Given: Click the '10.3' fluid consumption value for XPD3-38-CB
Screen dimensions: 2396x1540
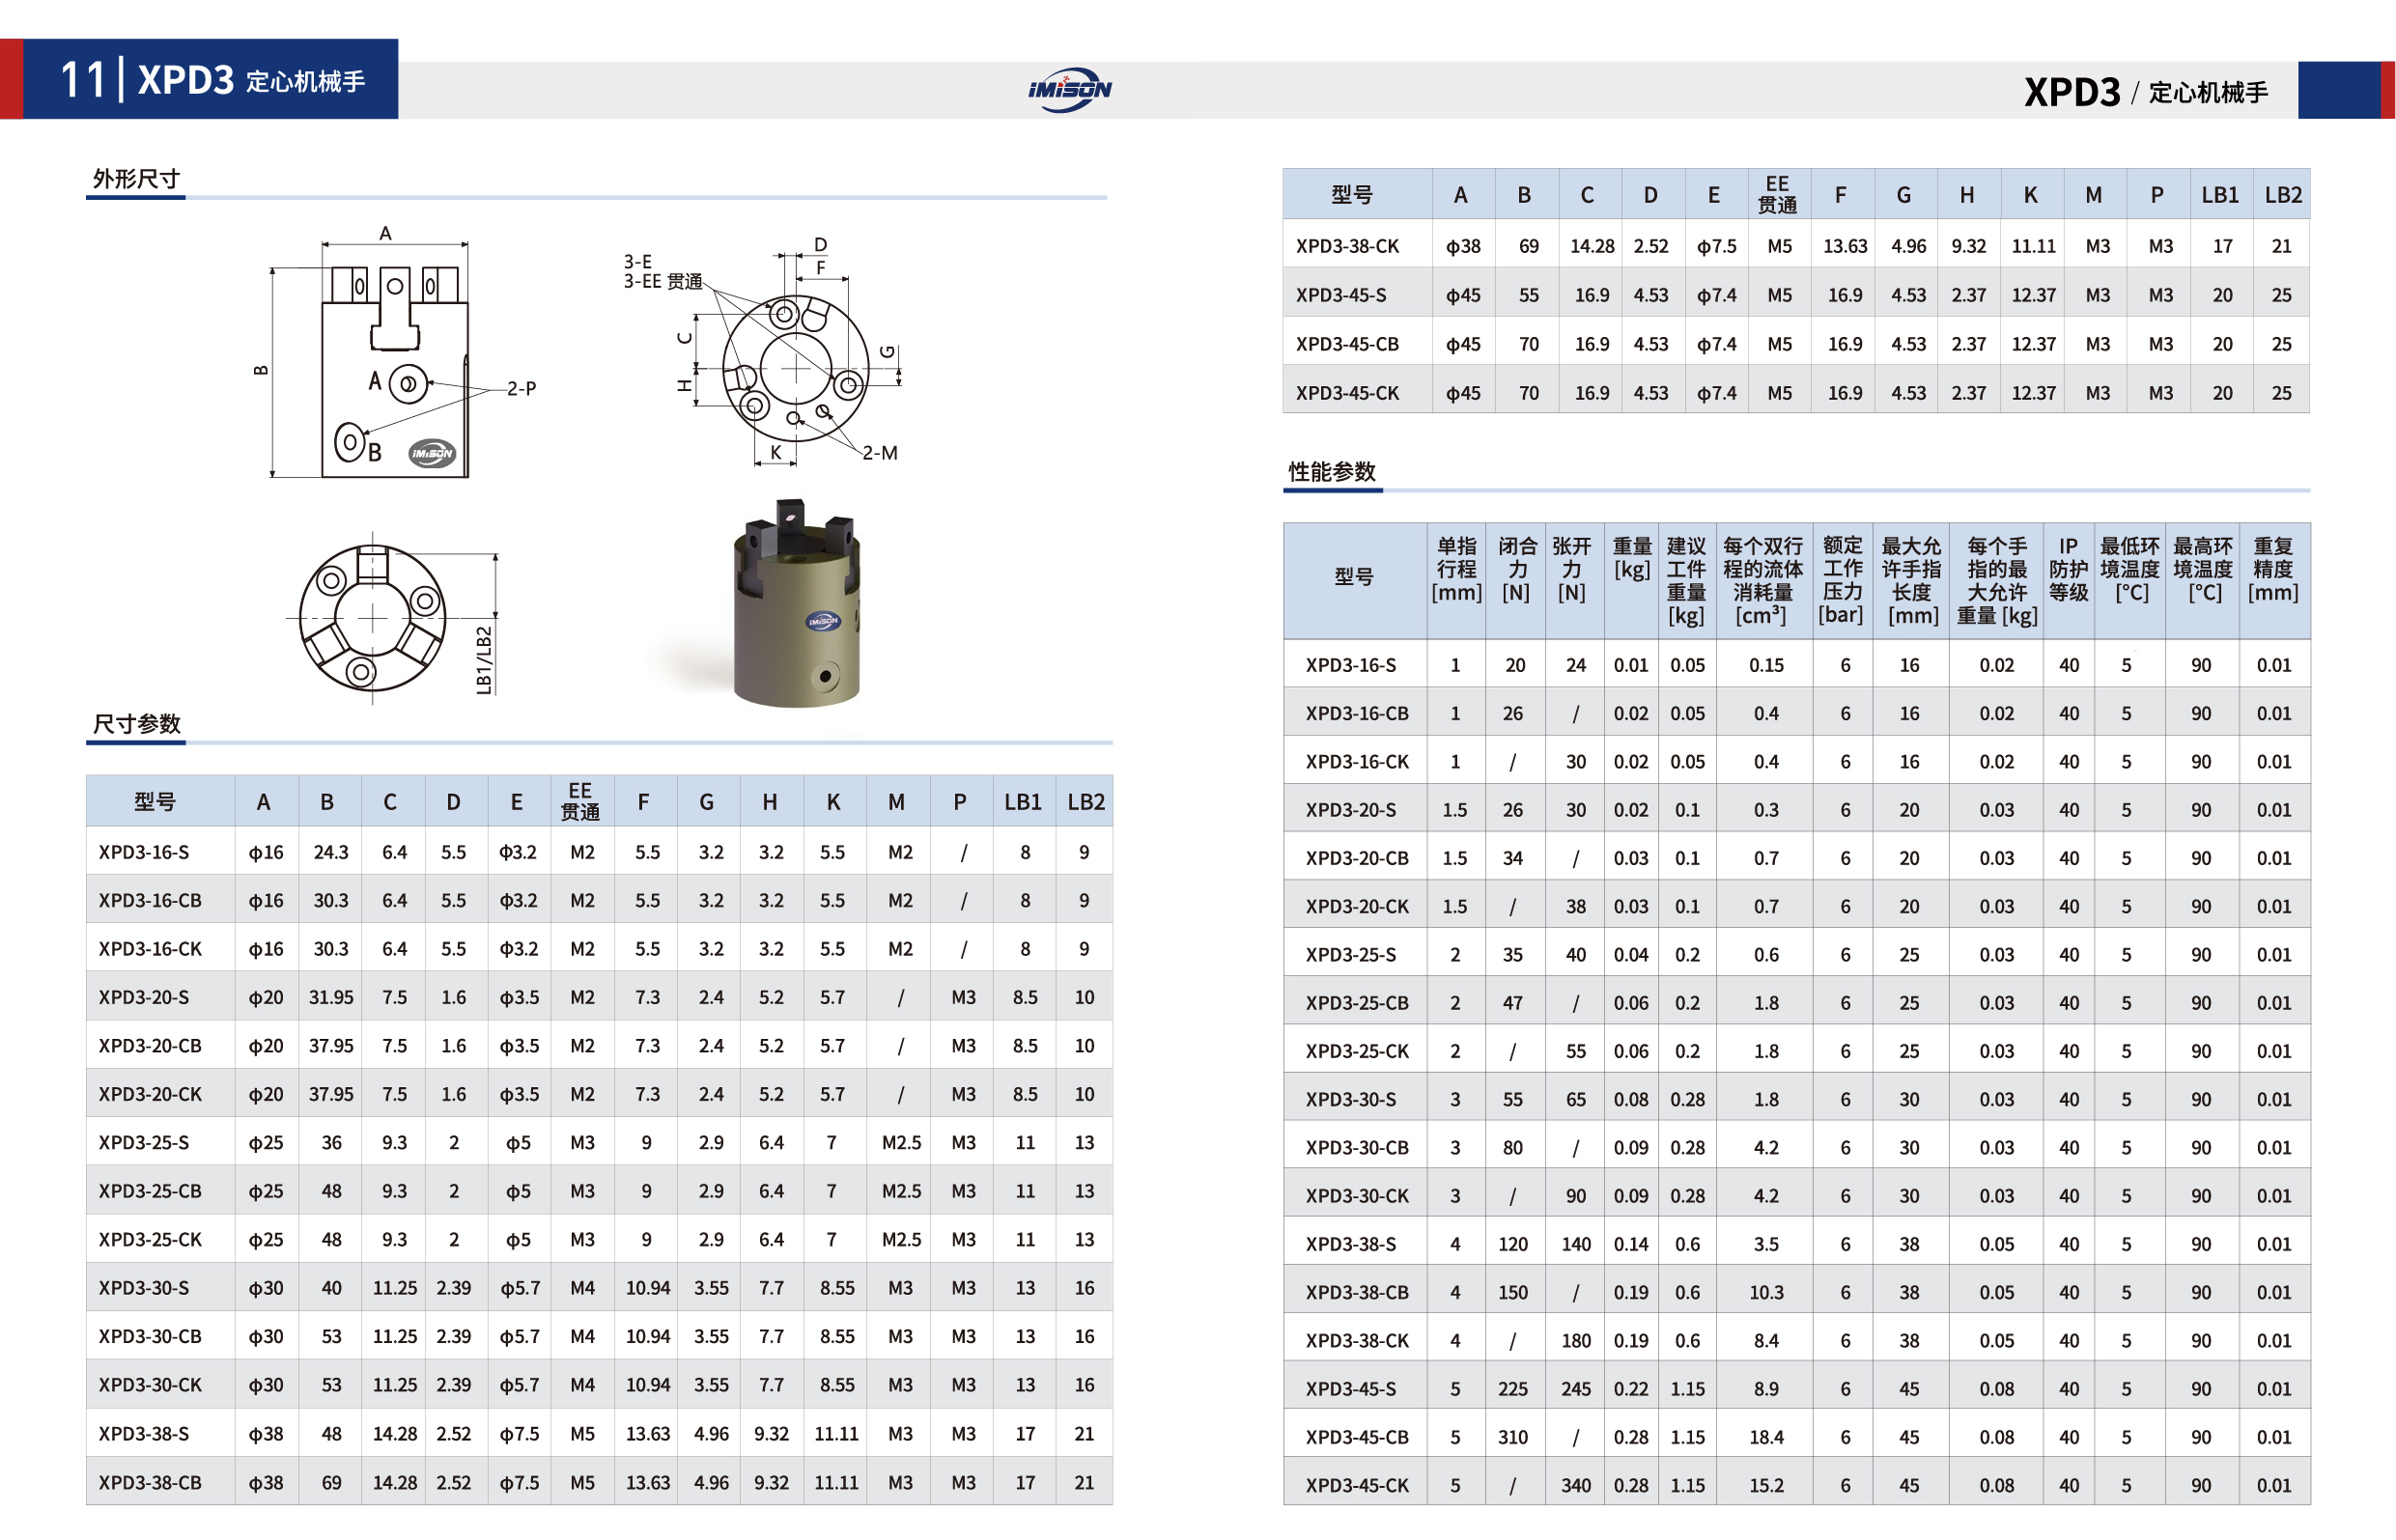Looking at the screenshot, I should (1766, 1292).
